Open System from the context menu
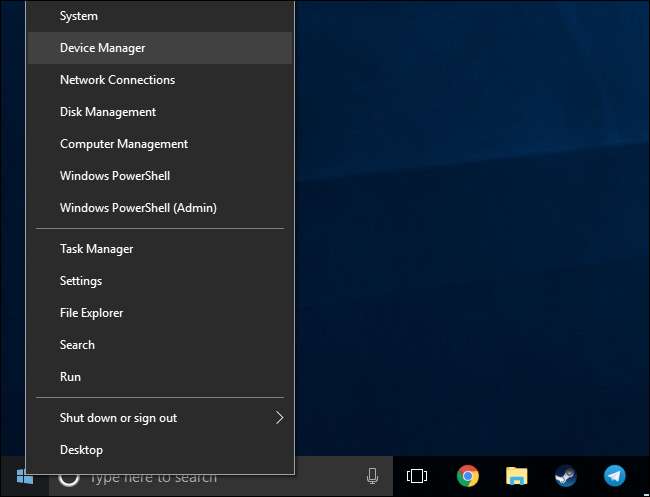 79,16
